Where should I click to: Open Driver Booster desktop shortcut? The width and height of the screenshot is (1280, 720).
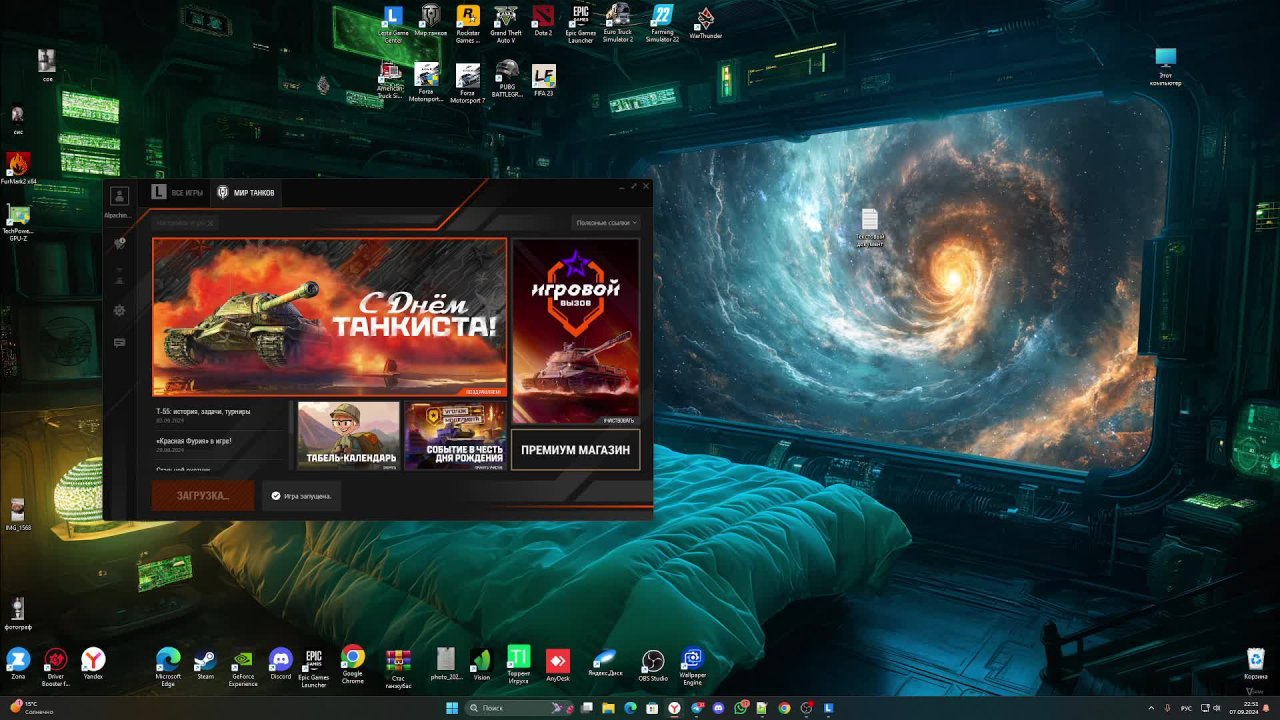tap(56, 666)
